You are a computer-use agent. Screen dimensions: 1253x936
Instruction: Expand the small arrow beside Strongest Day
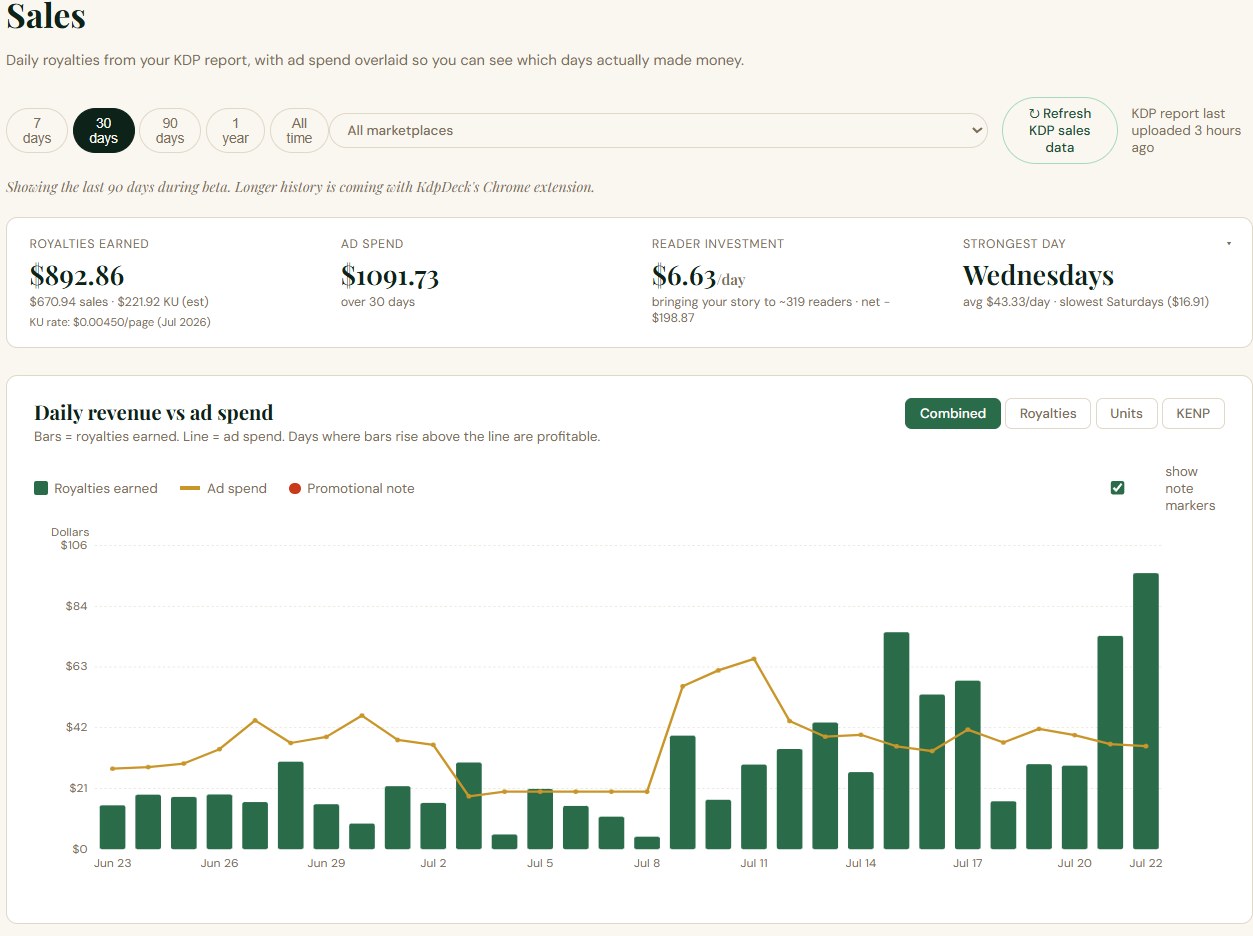[1229, 244]
